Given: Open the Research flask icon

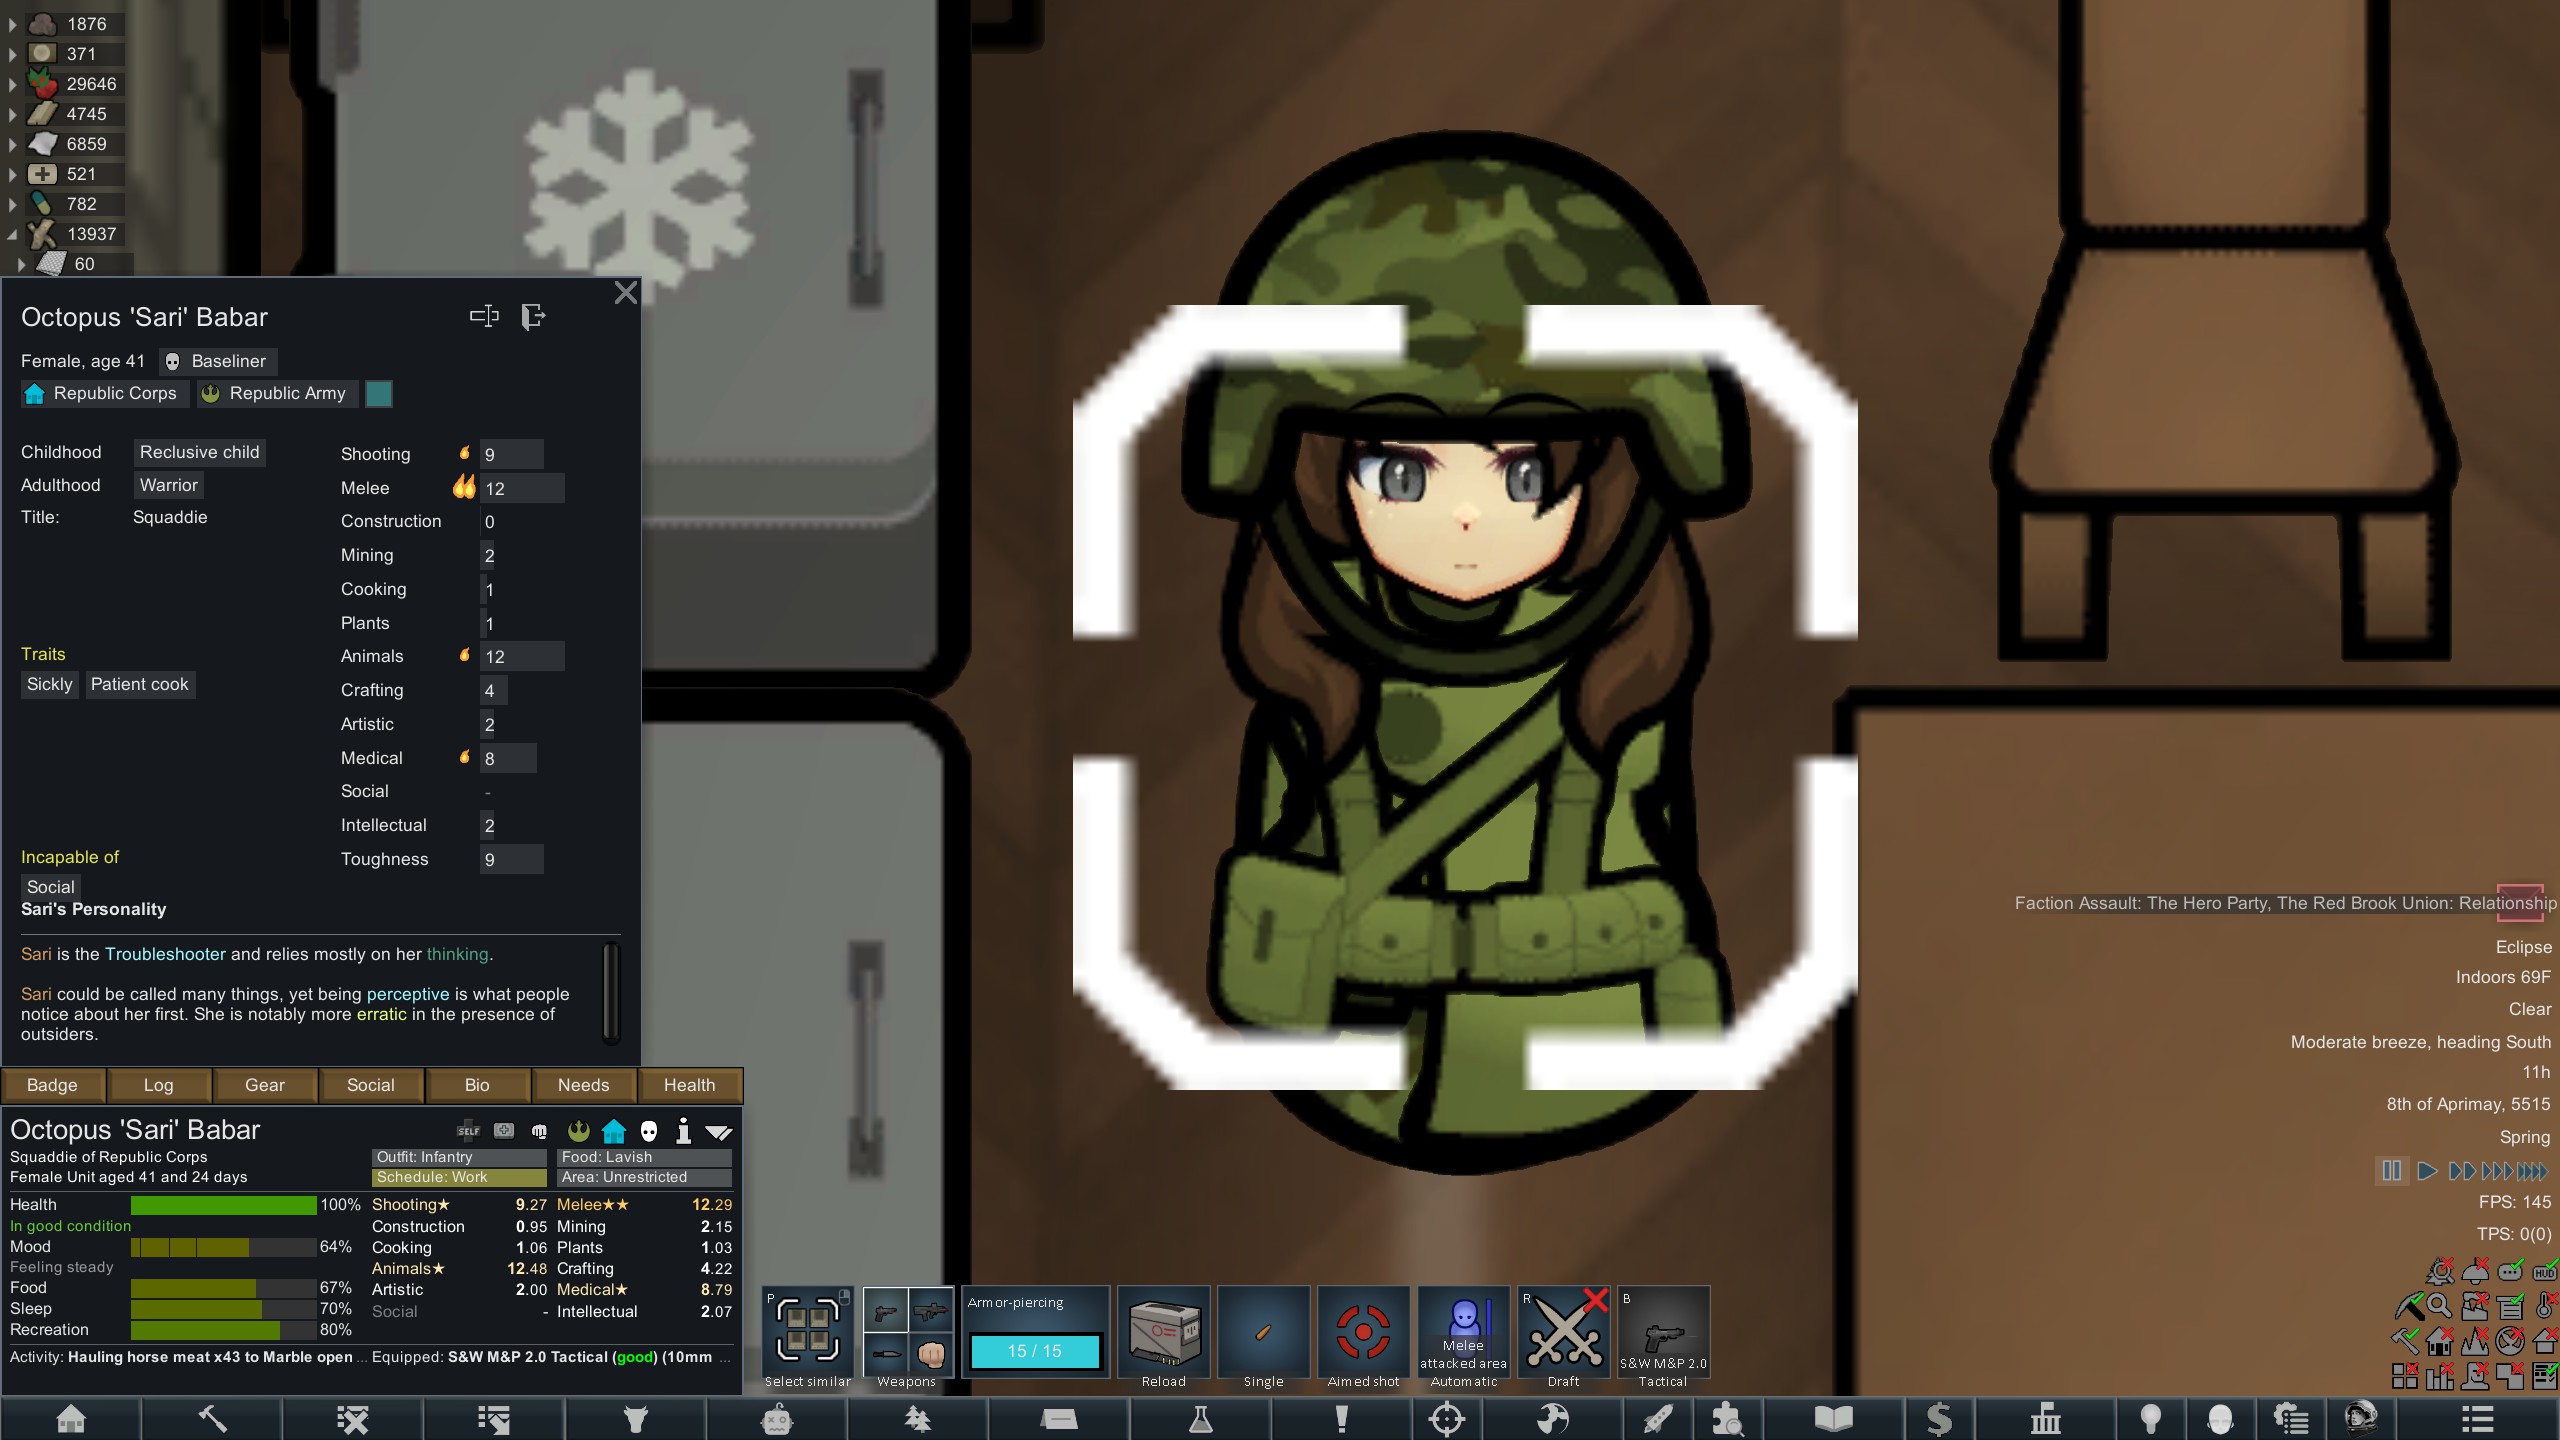Looking at the screenshot, I should pos(1200,1418).
